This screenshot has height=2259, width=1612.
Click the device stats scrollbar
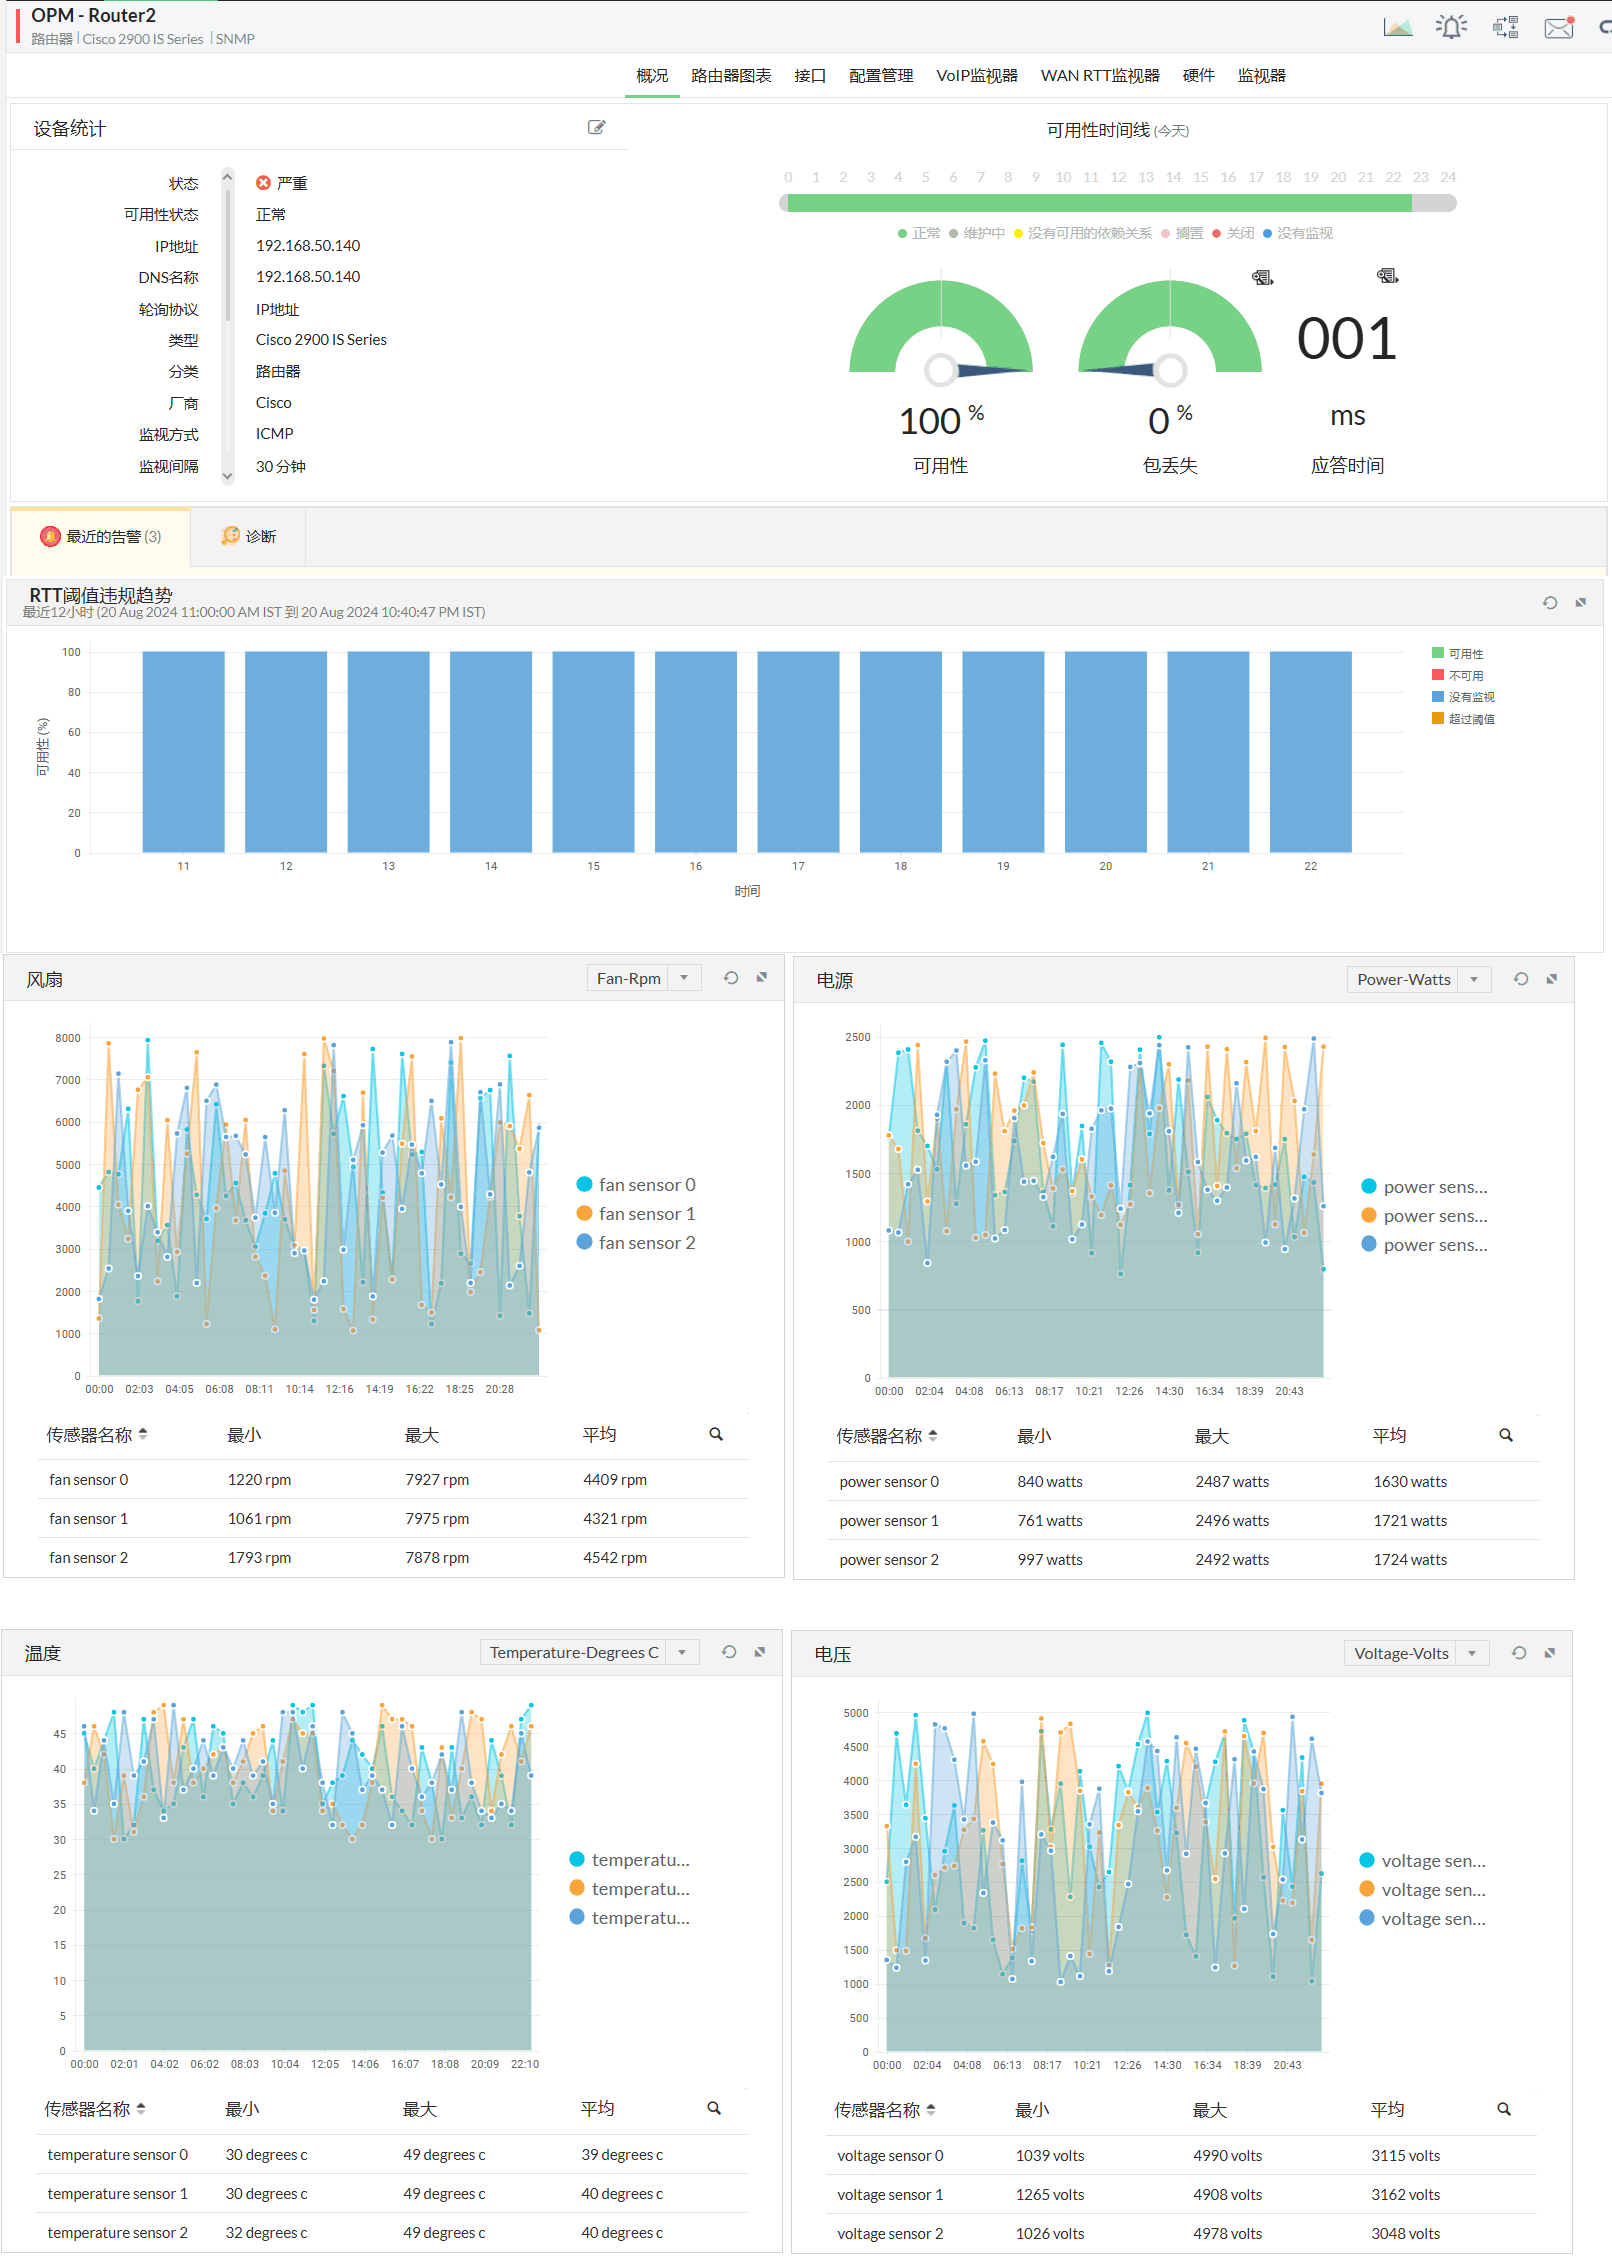tap(228, 255)
